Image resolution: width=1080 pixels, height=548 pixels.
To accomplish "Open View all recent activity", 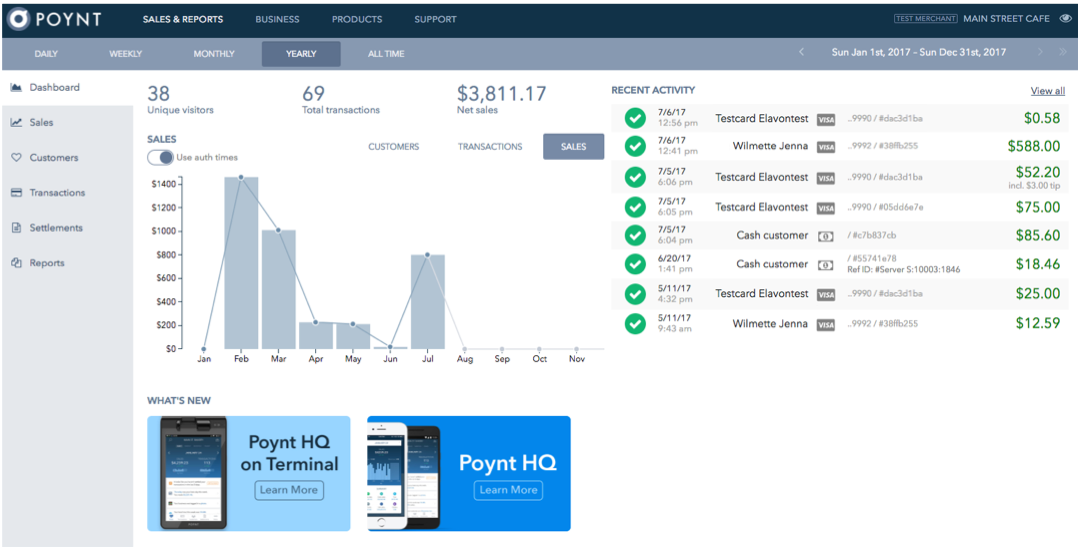I will [x=1048, y=91].
